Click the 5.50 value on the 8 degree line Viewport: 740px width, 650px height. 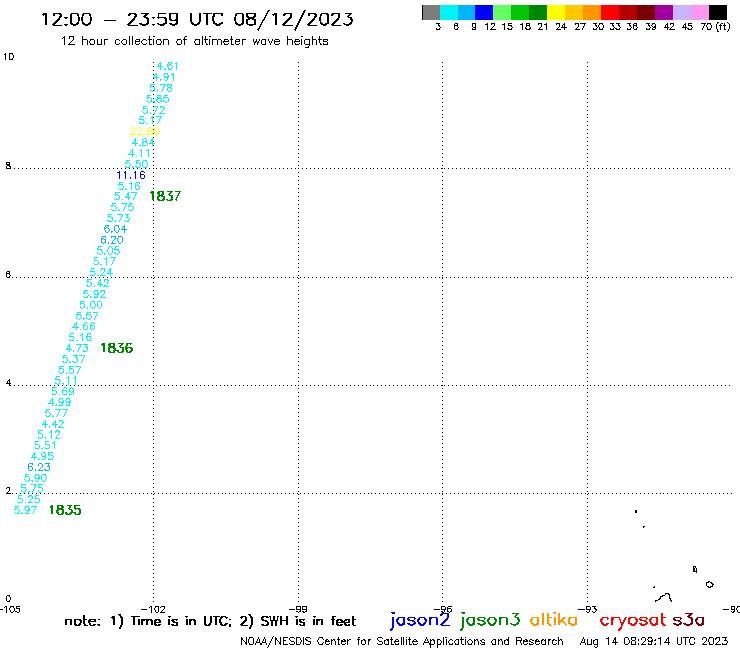pyautogui.click(x=136, y=164)
